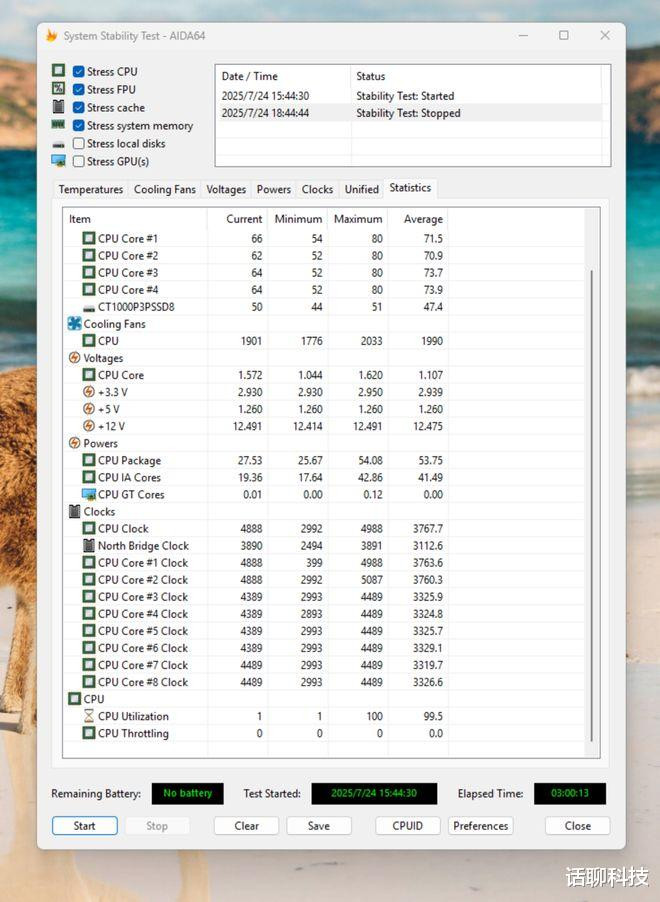This screenshot has height=902, width=660.
Task: Click the FPU percent icon beside Stress FPU
Action: click(58, 88)
